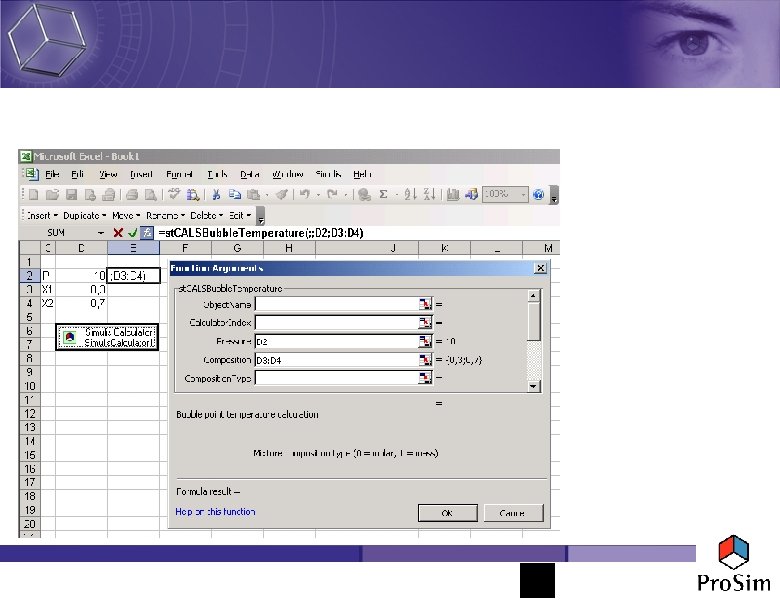Click the range selector icon for ObjectName
Image resolution: width=780 pixels, height=600 pixels.
[425, 304]
